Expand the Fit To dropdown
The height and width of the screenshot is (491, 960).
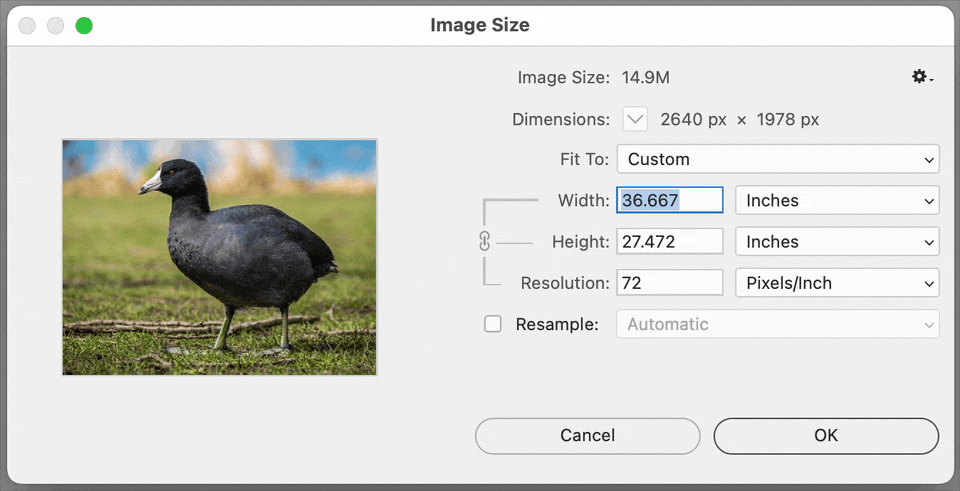[777, 159]
